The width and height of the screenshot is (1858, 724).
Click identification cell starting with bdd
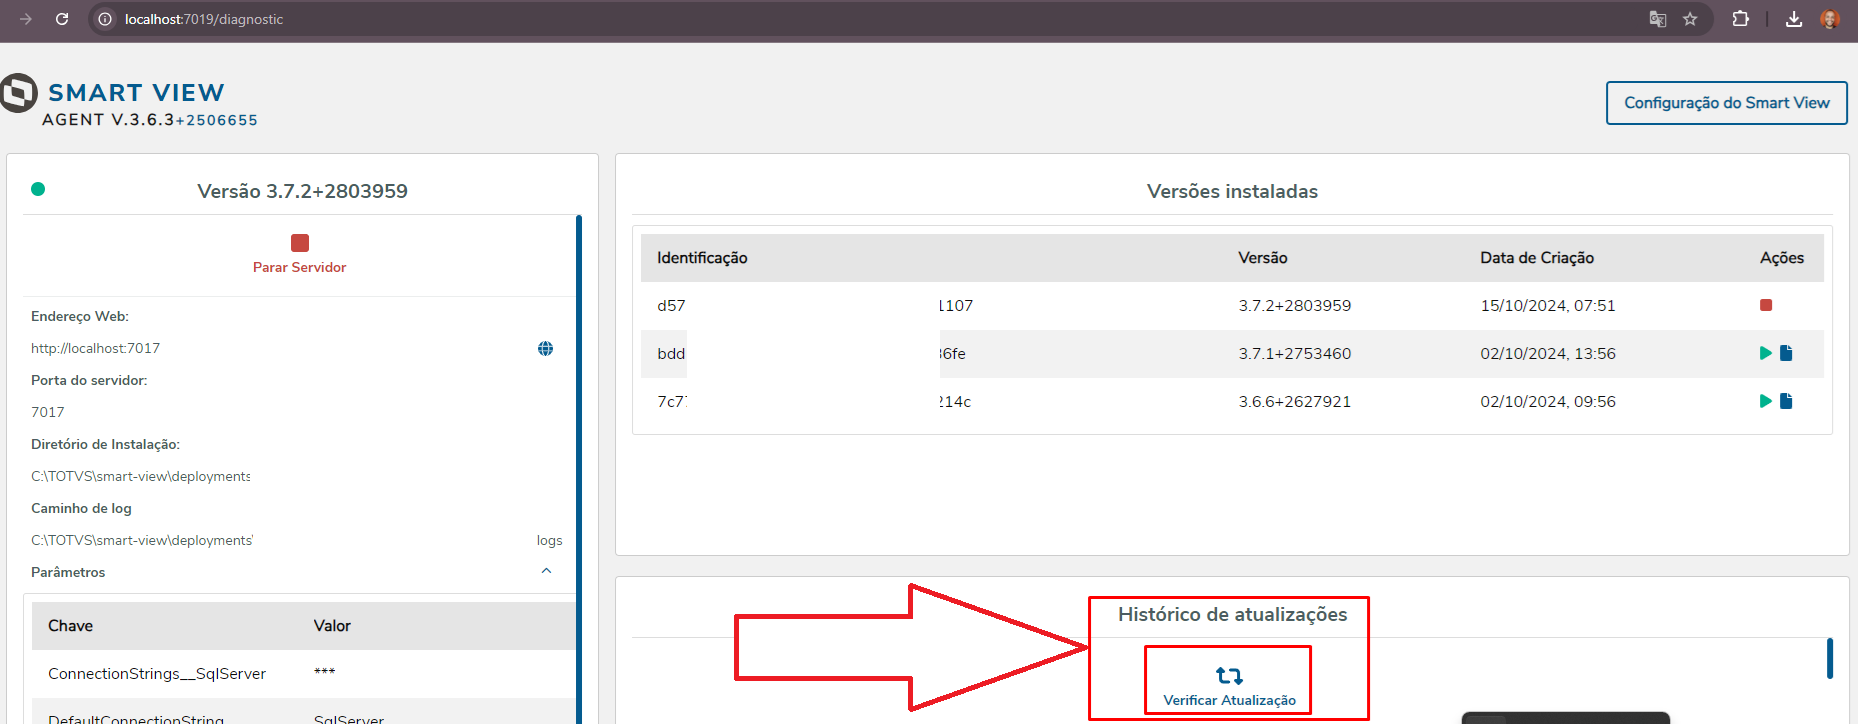click(811, 354)
